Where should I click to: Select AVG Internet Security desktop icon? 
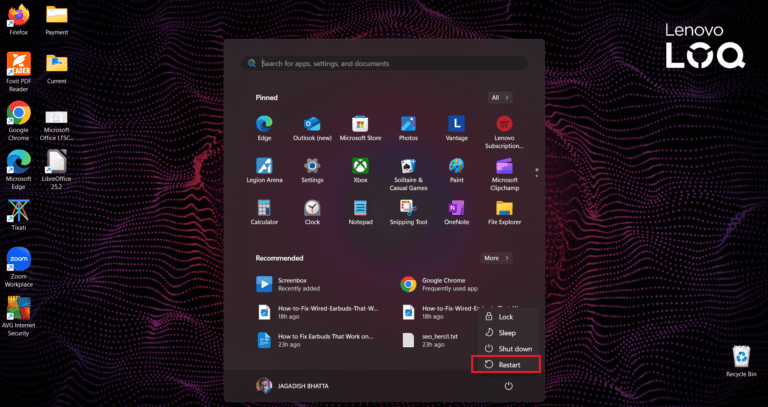click(19, 316)
